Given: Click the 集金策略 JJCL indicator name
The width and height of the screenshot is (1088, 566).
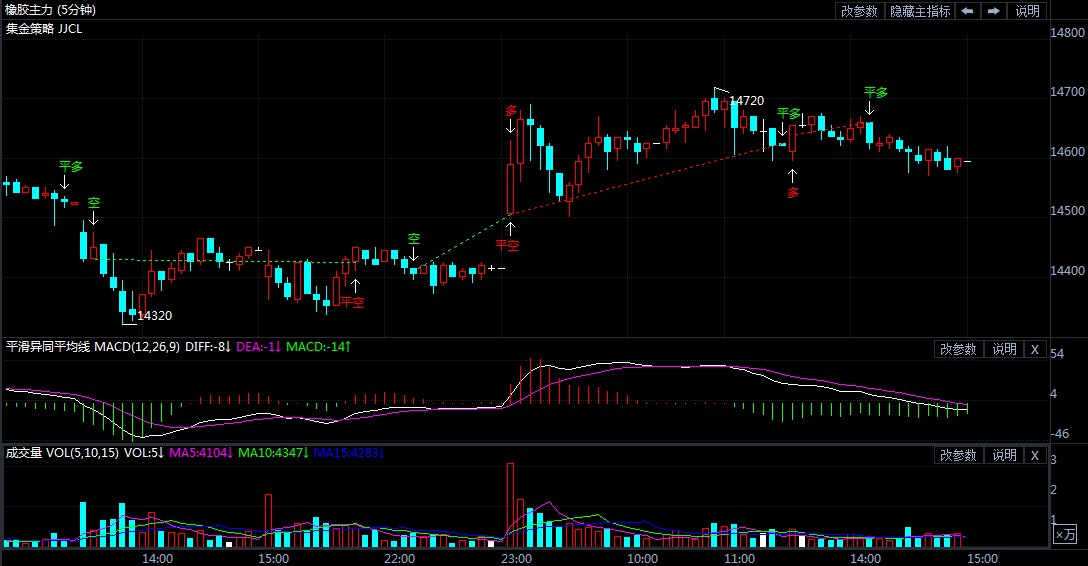Looking at the screenshot, I should [44, 28].
